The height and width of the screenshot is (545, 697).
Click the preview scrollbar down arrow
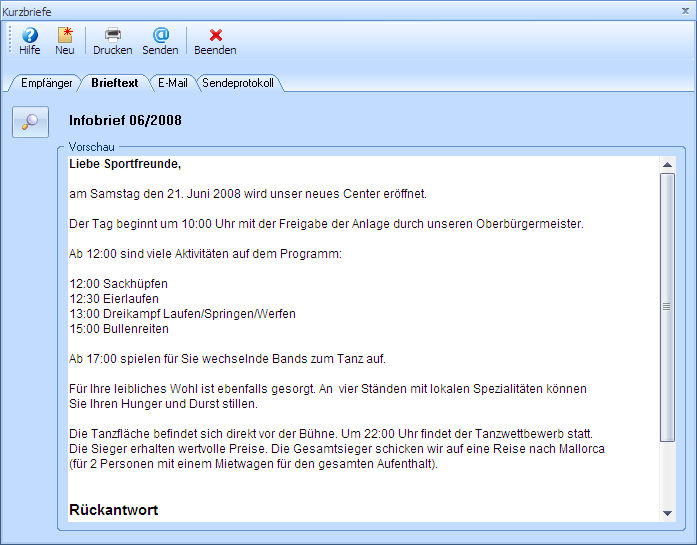tap(667, 513)
